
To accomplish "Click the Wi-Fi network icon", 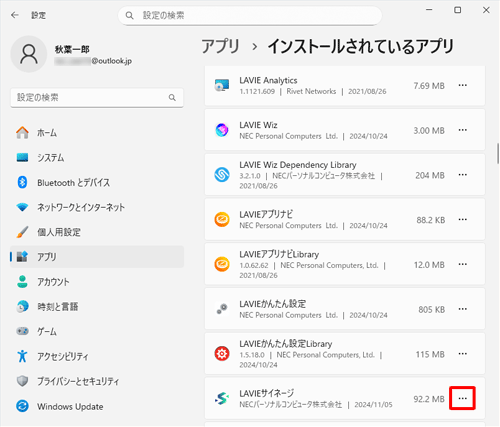I will (22, 207).
